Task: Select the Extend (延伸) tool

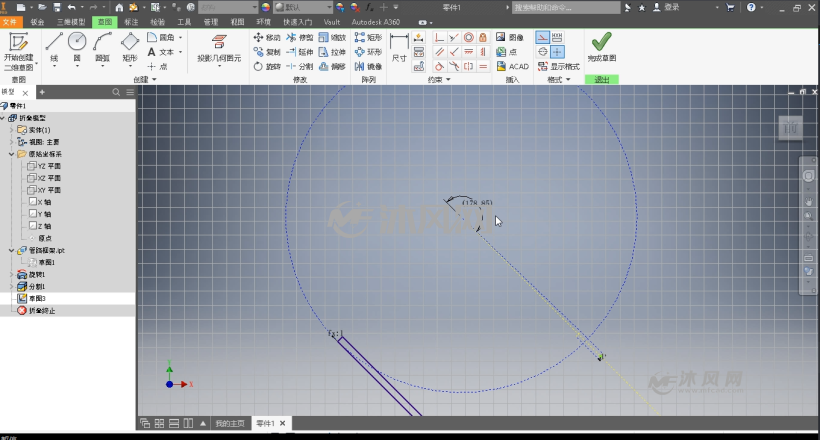Action: click(300, 52)
